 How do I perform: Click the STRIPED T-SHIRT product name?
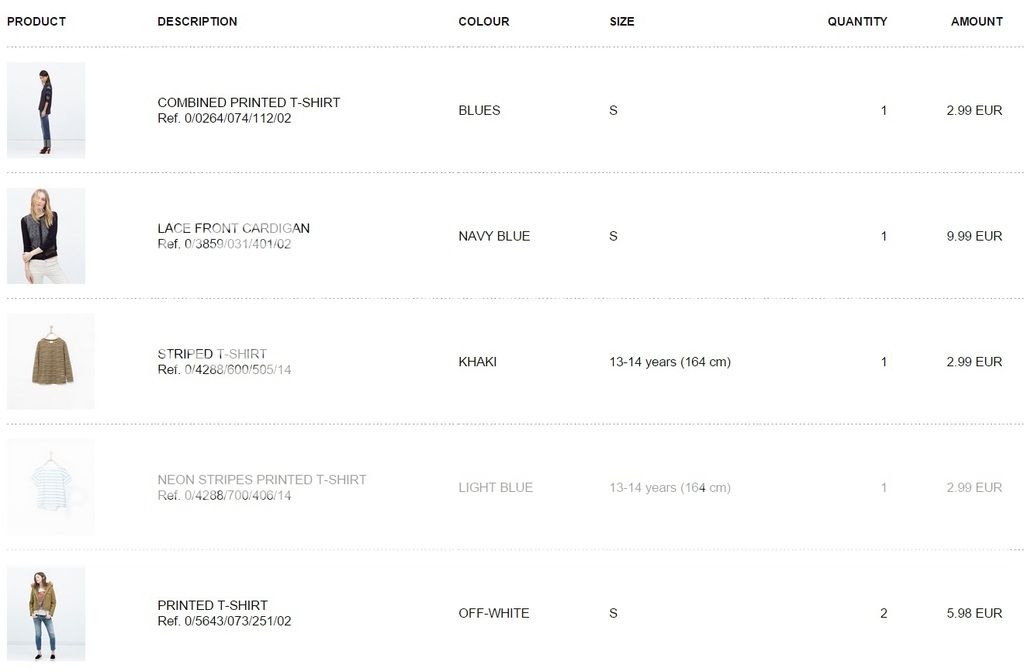pyautogui.click(x=212, y=354)
